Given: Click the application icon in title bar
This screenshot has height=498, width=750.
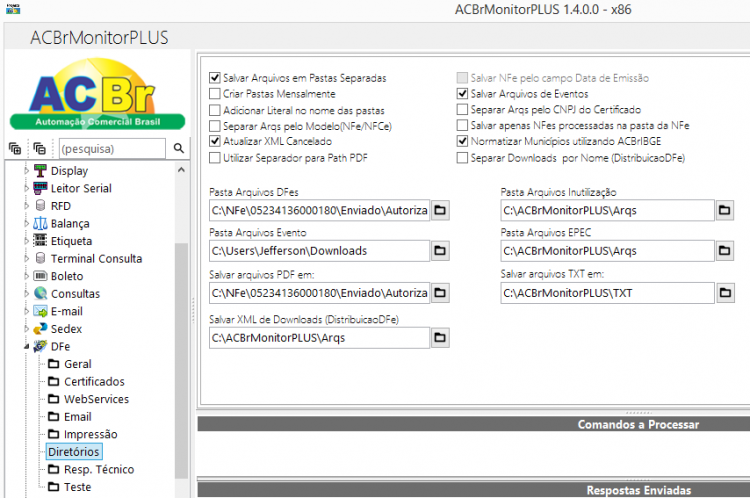Looking at the screenshot, I should [13, 9].
